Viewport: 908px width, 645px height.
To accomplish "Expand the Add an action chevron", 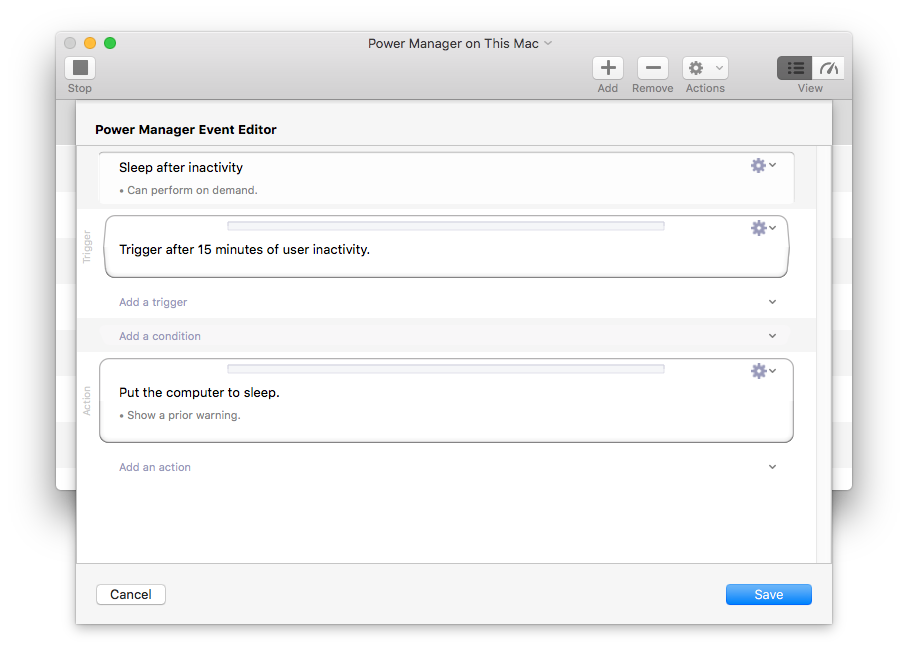I will [772, 467].
